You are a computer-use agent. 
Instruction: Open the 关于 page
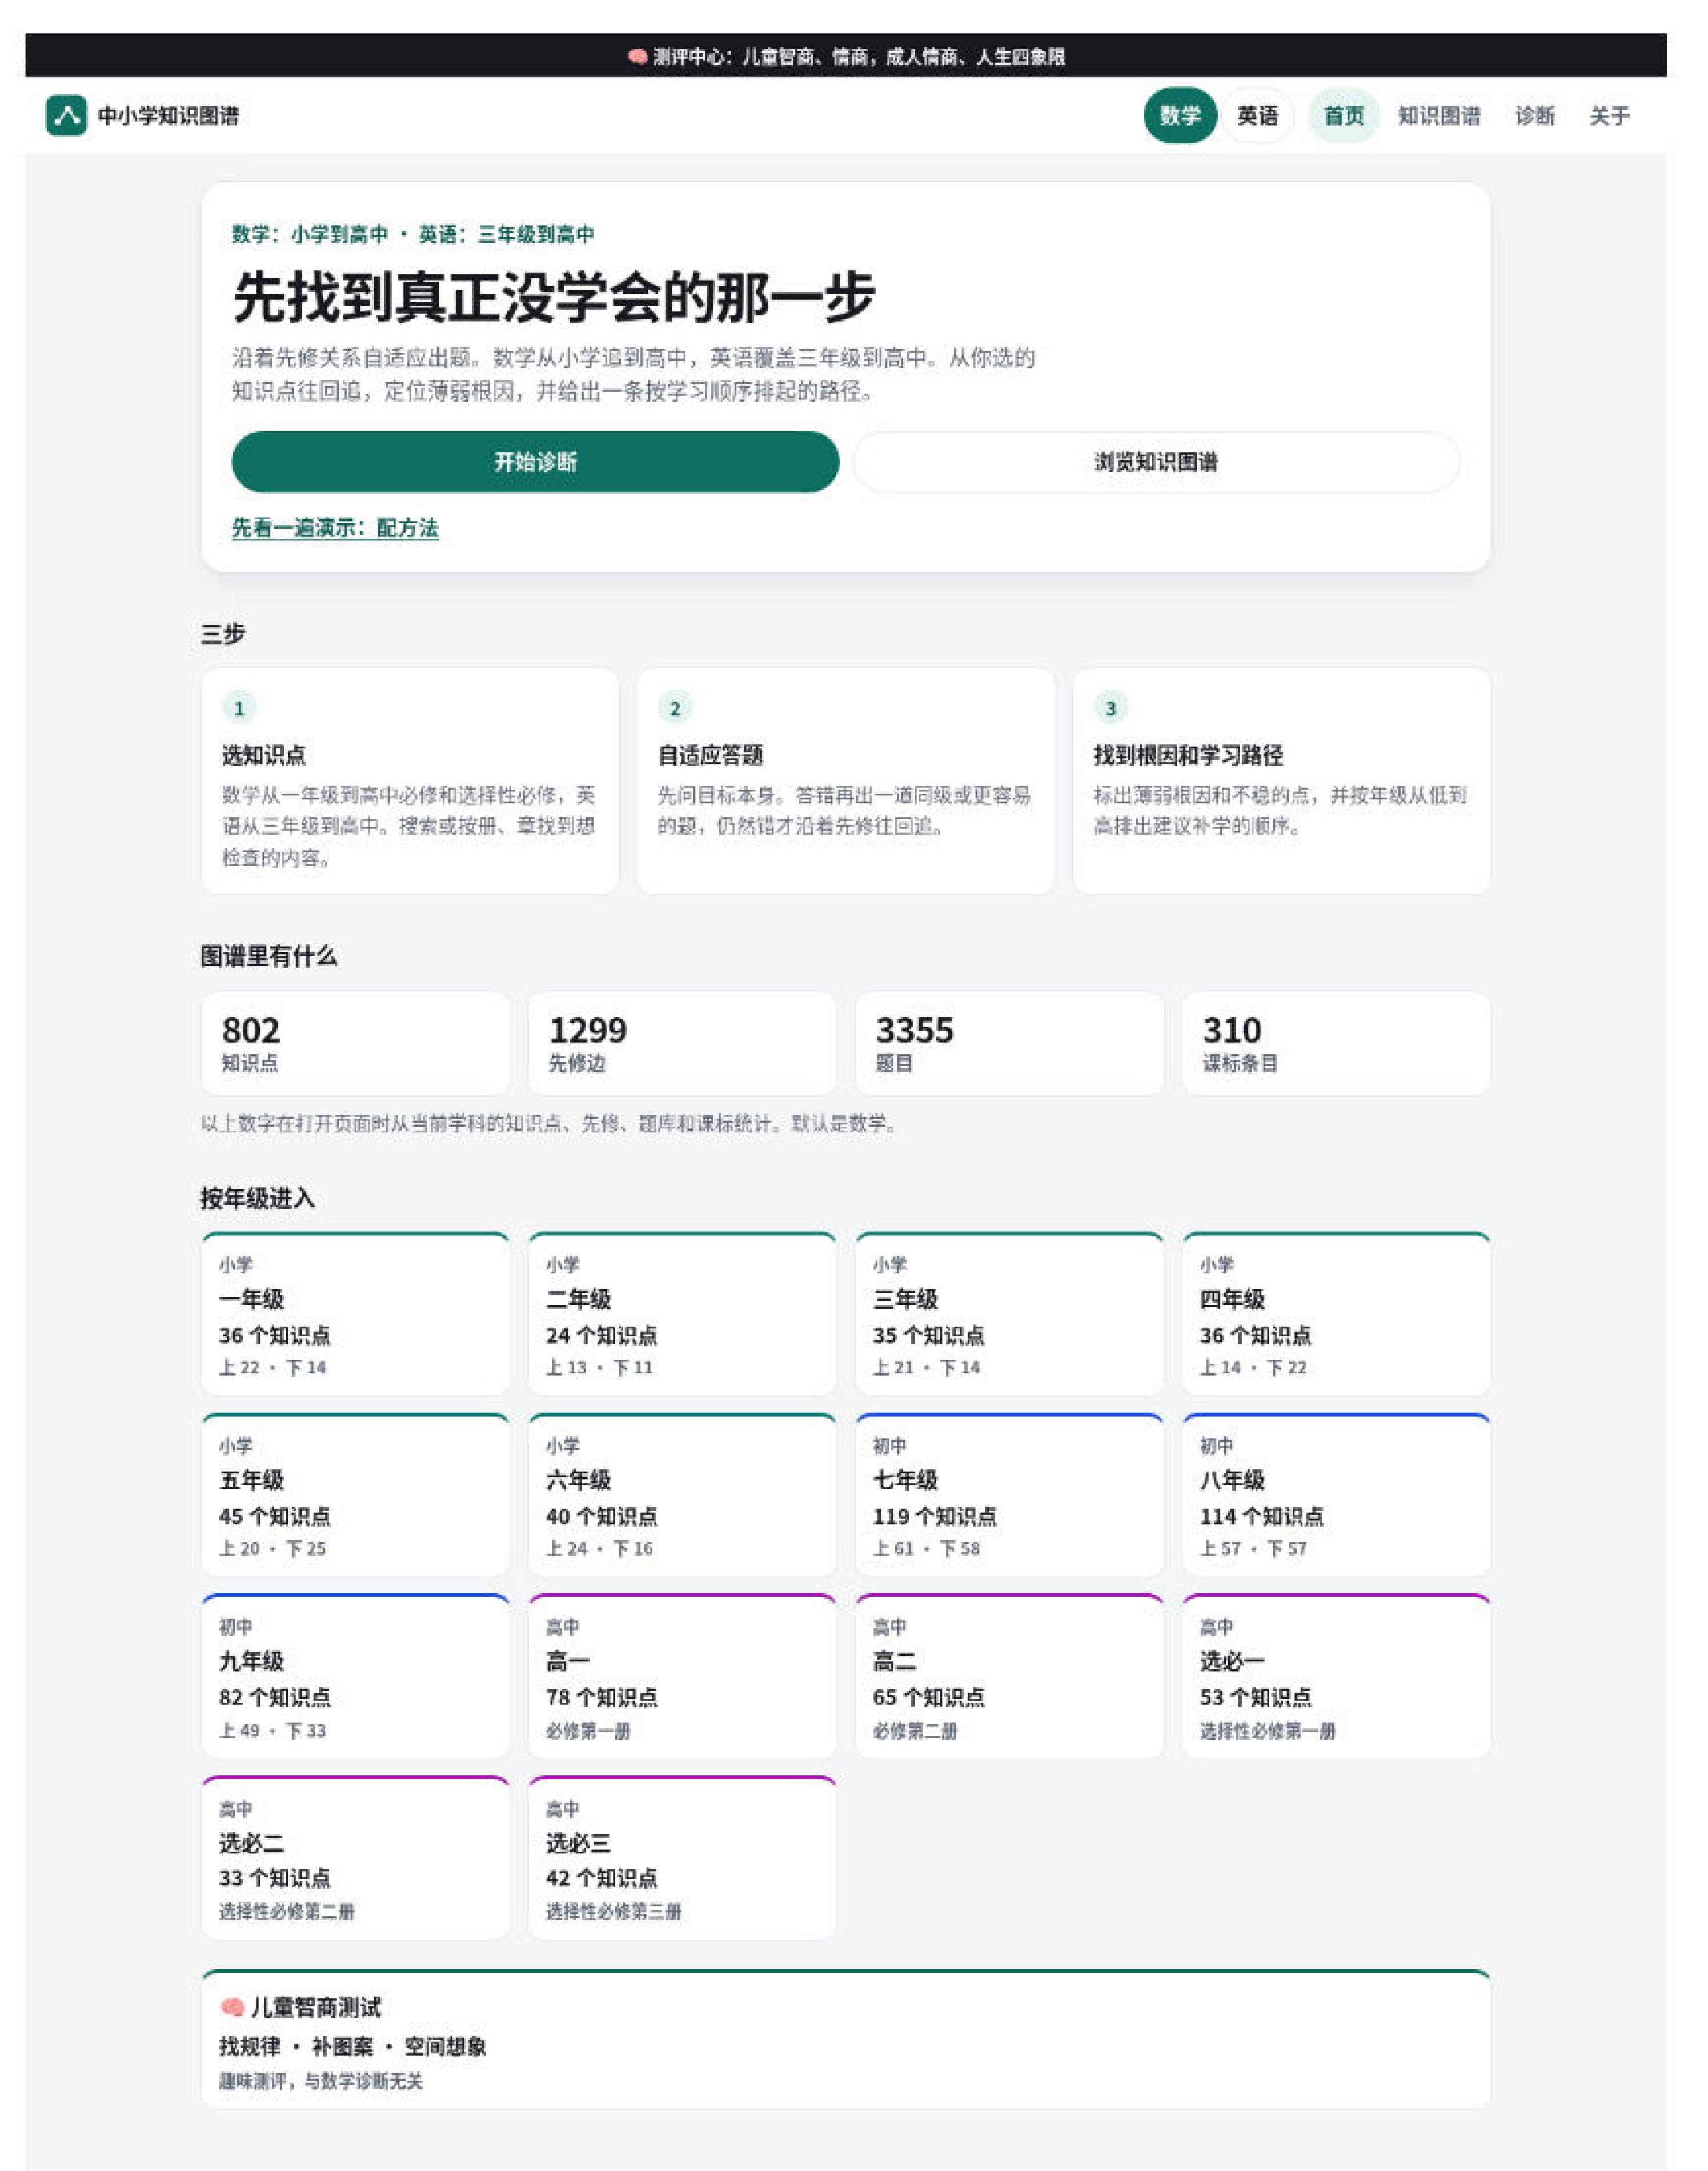point(1610,115)
